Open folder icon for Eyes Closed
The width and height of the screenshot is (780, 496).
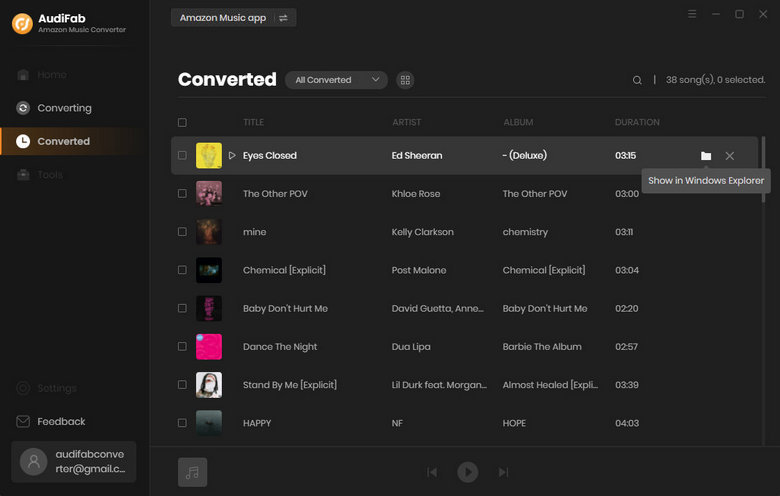click(705, 156)
